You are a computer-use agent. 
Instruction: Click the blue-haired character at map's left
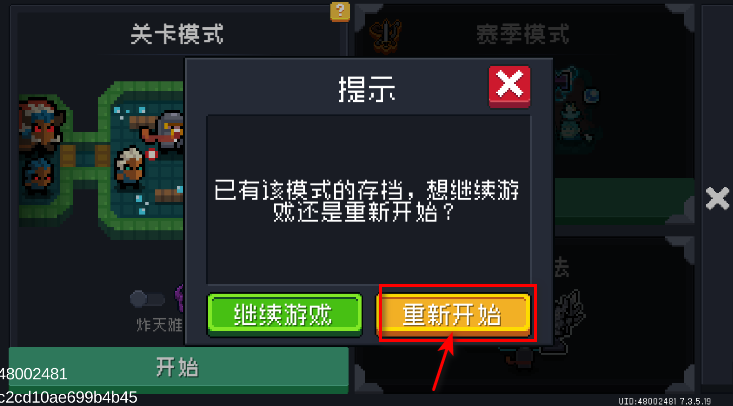tap(36, 176)
